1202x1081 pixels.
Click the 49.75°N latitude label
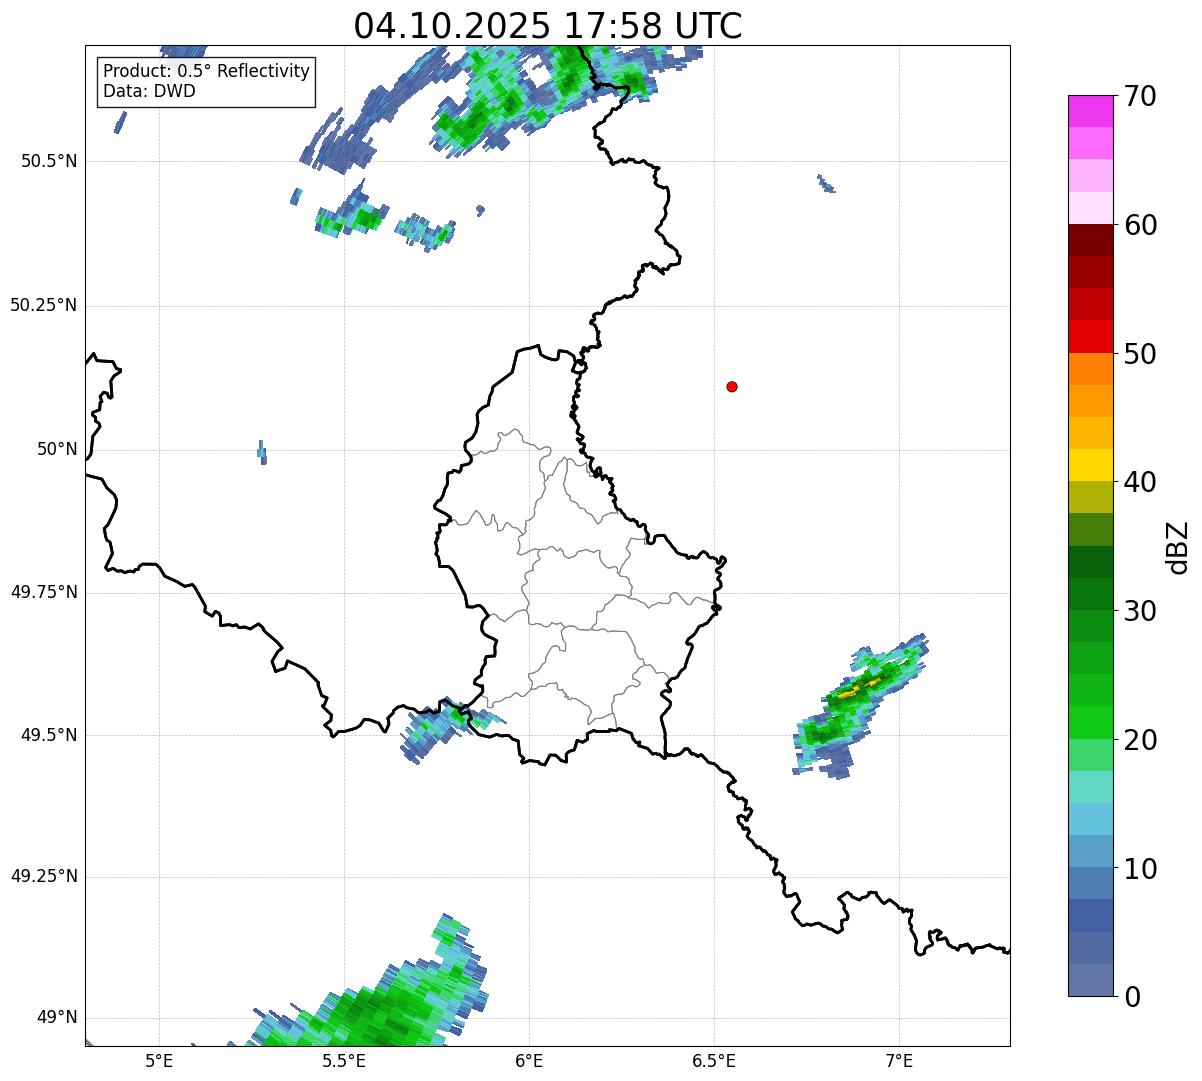[44, 592]
